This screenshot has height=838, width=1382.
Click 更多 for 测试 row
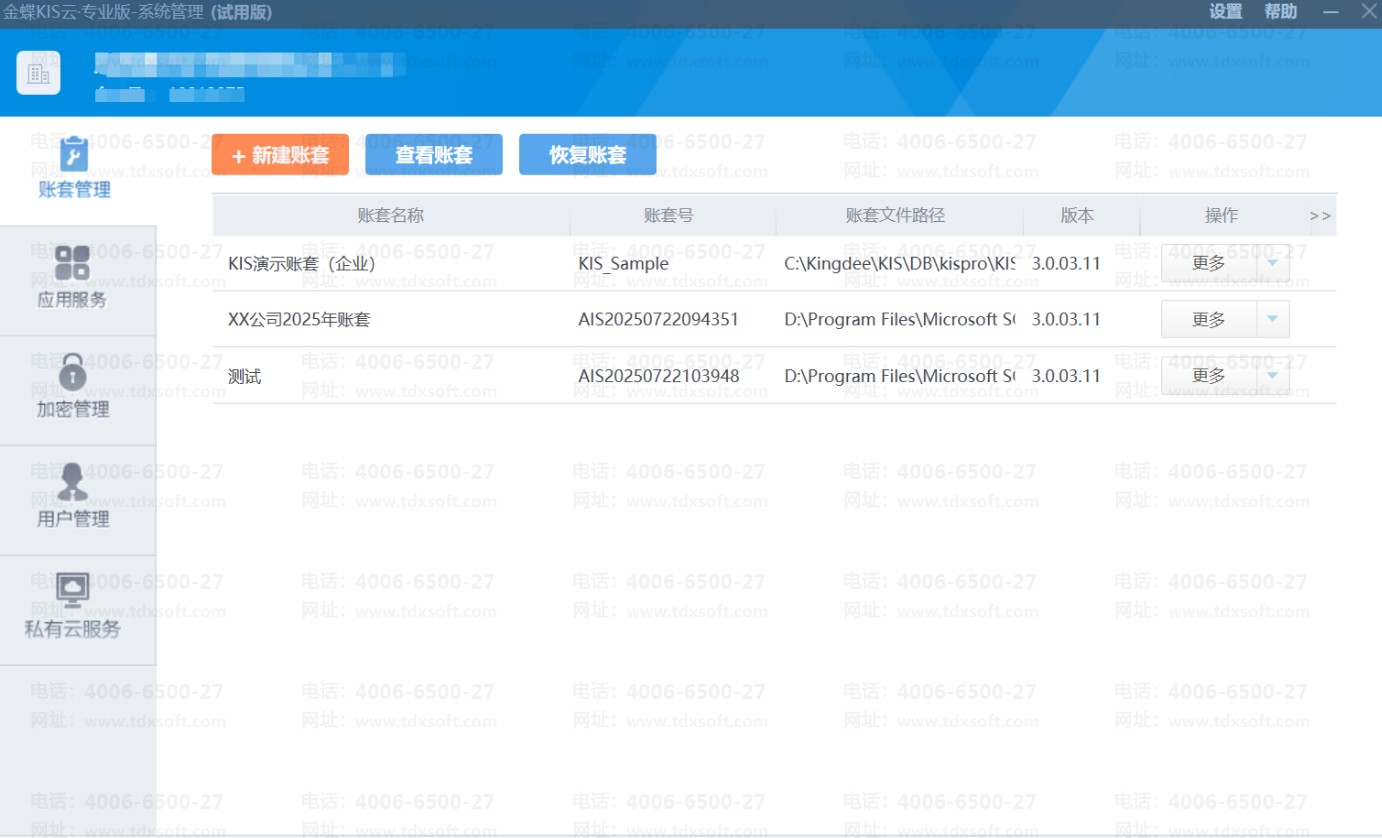(1208, 375)
